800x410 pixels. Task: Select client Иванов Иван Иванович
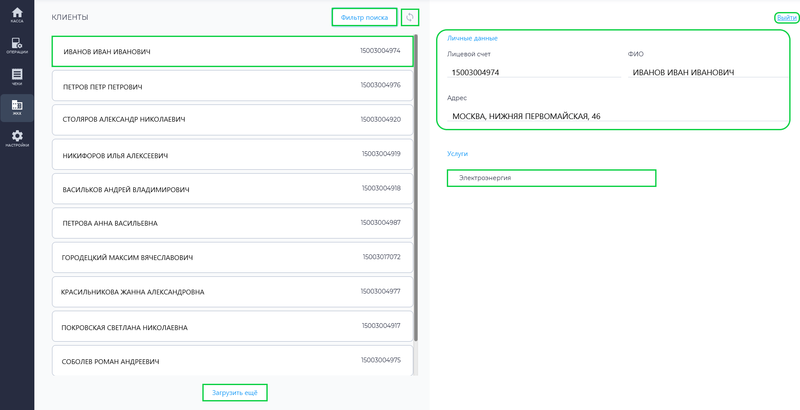pos(231,51)
